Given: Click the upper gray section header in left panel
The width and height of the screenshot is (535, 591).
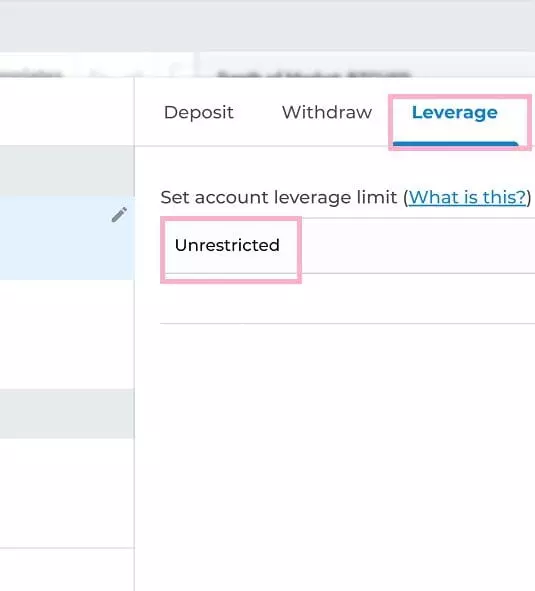Looking at the screenshot, I should pyautogui.click(x=67, y=171).
